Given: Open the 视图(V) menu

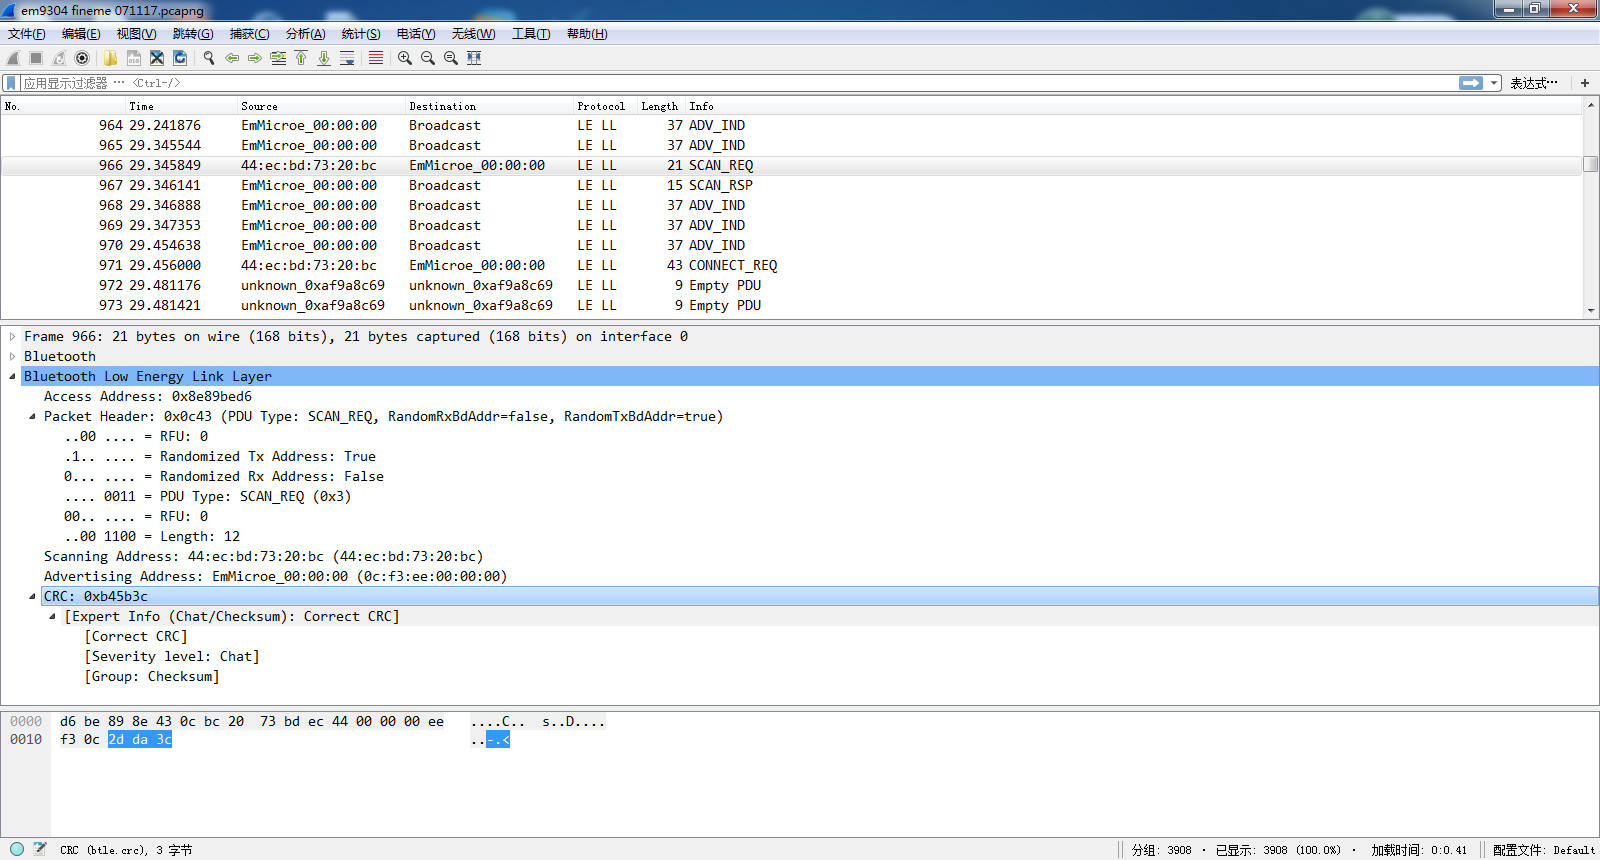Looking at the screenshot, I should coord(136,34).
